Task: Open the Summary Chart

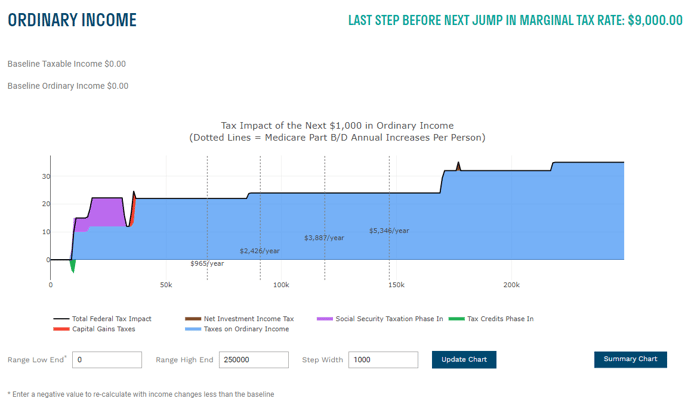Action: point(631,359)
